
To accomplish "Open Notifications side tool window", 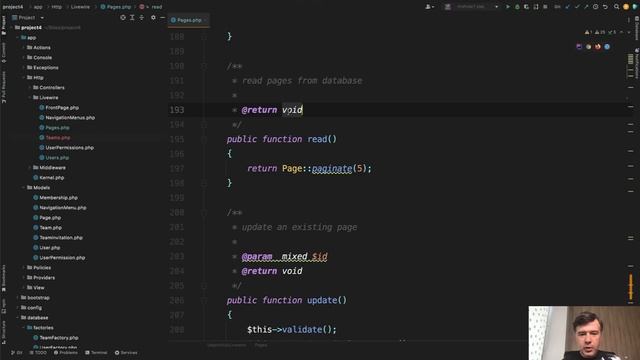I will 637,63.
